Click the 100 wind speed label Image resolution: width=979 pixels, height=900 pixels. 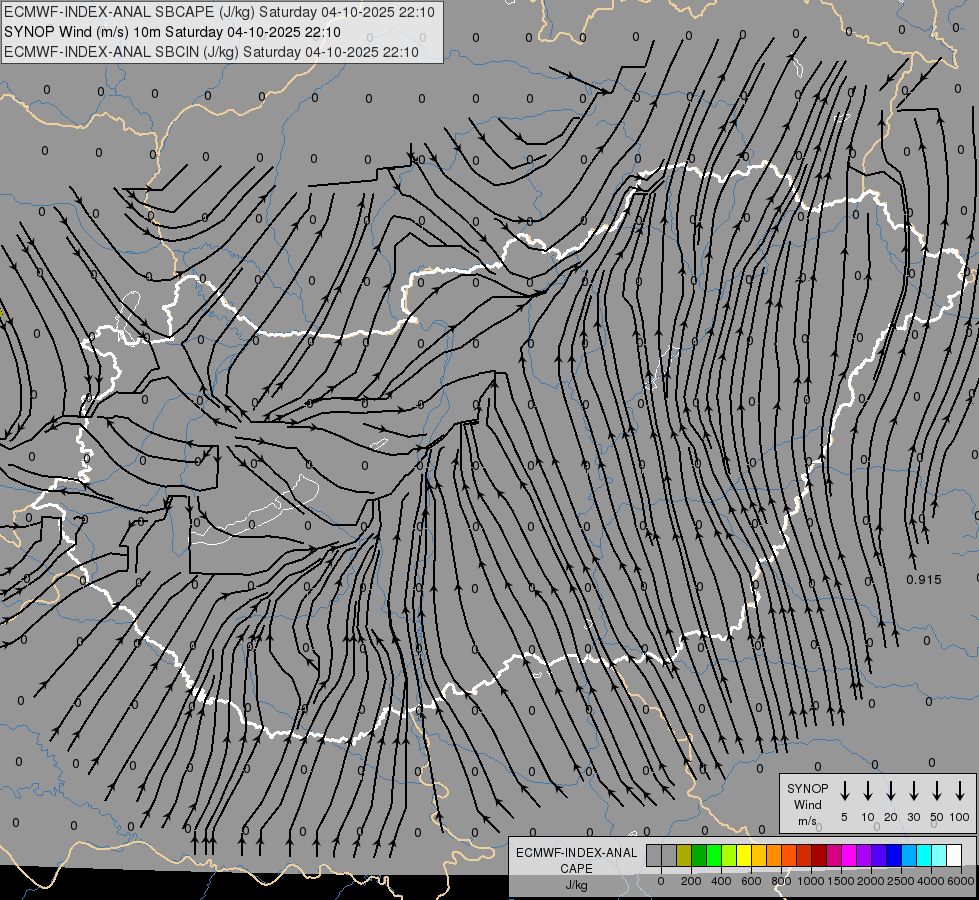[960, 817]
